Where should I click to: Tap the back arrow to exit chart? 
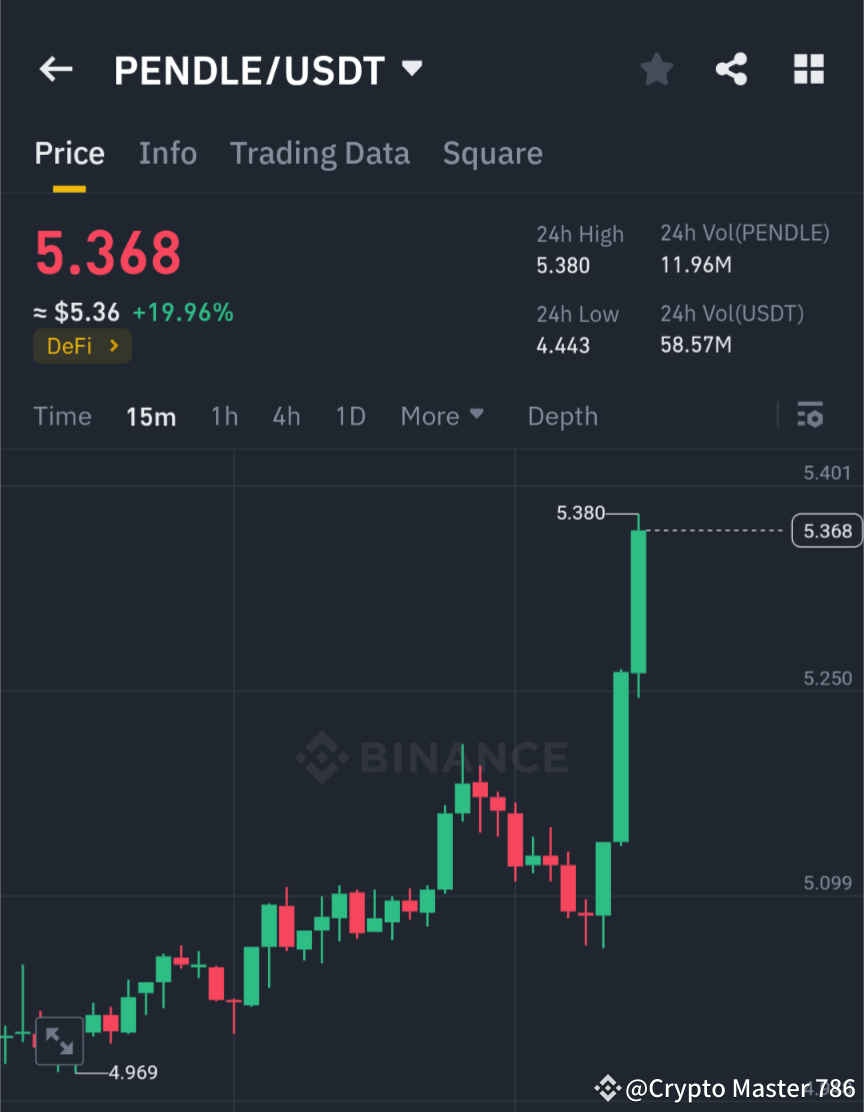(55, 69)
